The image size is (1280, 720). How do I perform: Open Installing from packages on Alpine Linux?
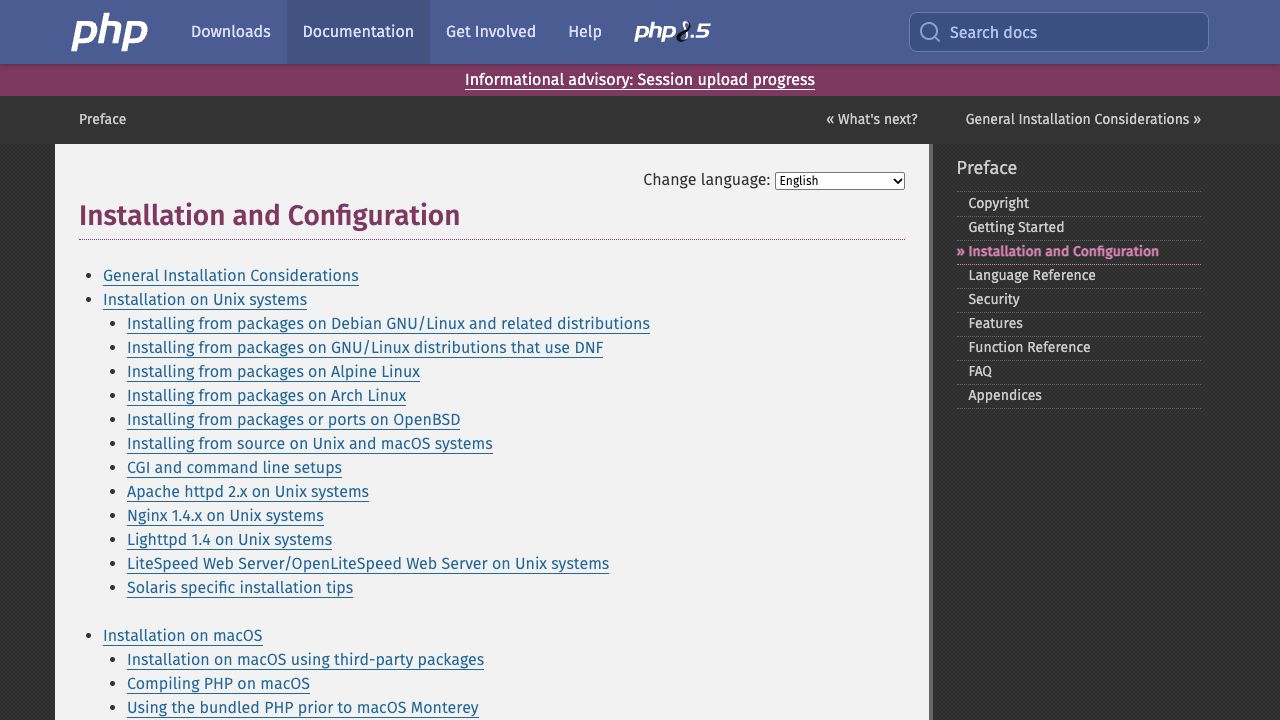coord(273,372)
